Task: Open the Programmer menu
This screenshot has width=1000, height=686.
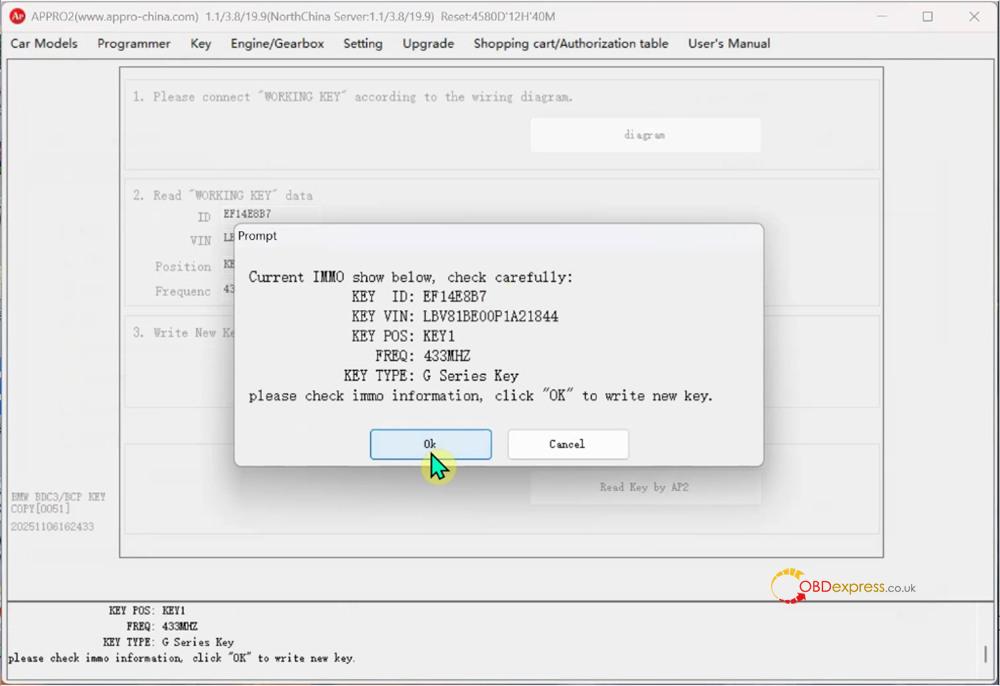Action: coord(133,44)
